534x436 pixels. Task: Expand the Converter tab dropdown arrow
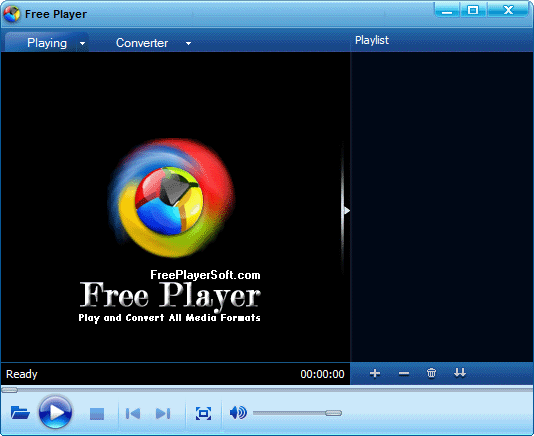point(188,43)
